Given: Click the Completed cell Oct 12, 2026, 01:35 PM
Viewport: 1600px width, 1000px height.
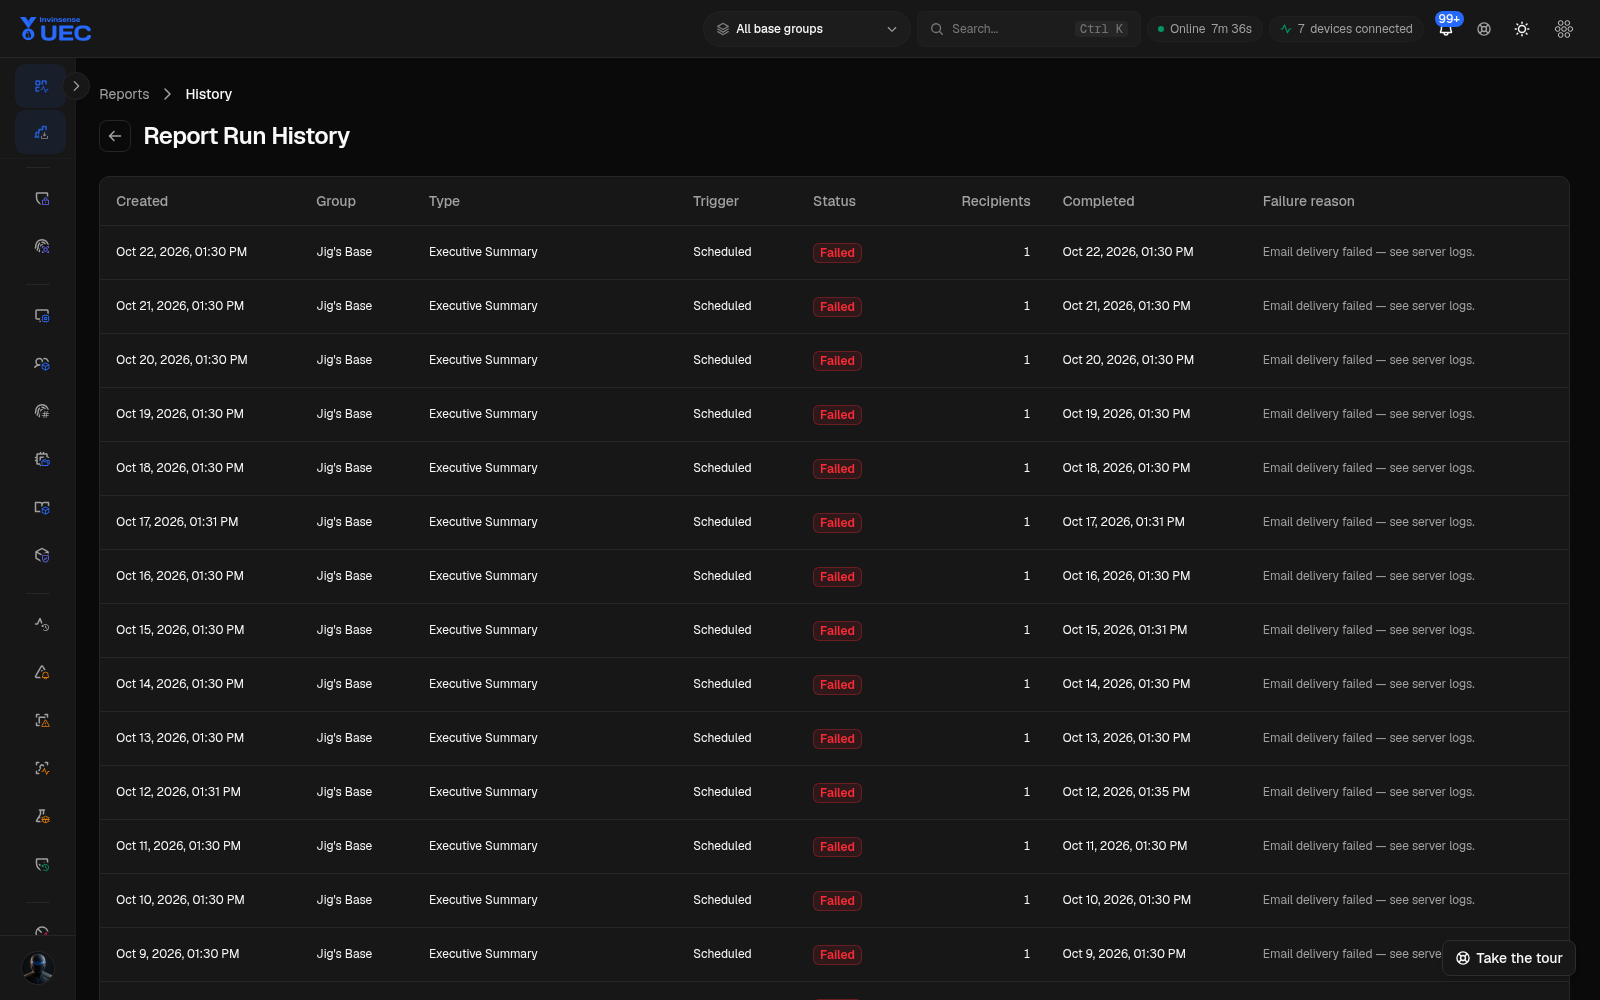Looking at the screenshot, I should (x=1126, y=792).
